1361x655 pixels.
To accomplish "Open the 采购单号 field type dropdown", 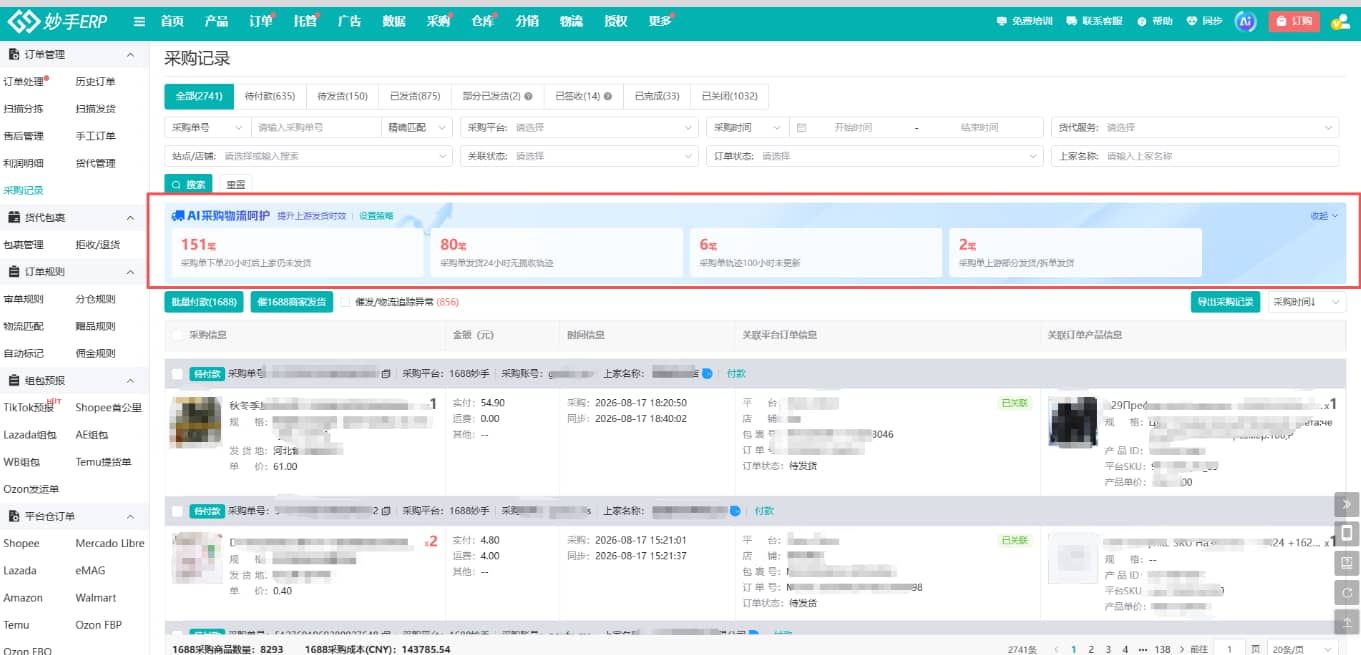I will [x=207, y=128].
